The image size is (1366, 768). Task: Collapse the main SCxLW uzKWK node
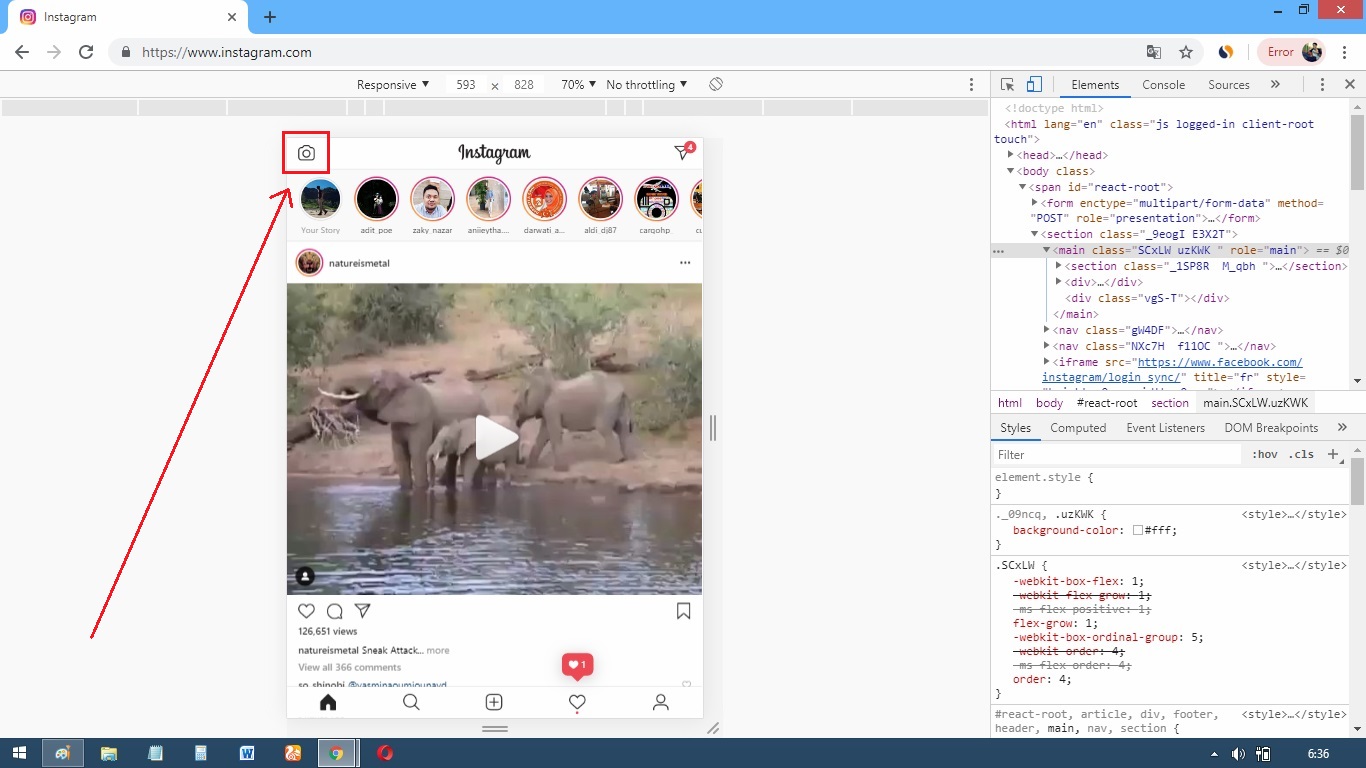1047,250
